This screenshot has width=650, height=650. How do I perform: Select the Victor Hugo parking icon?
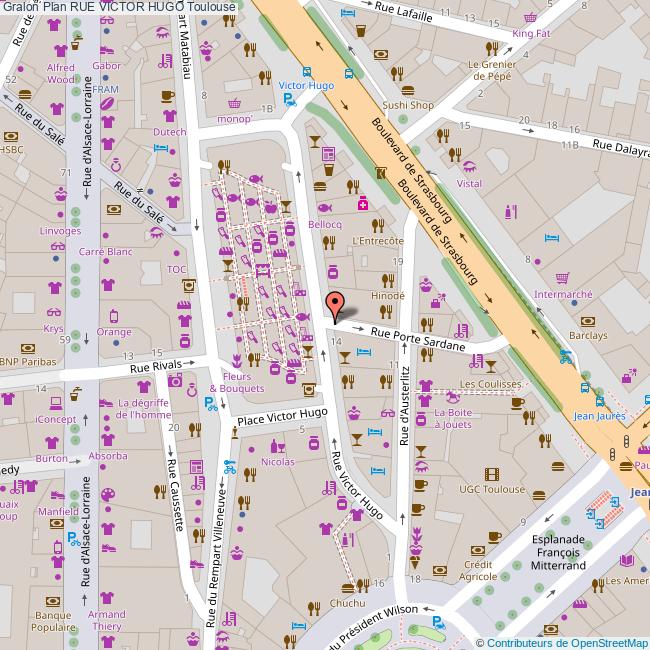coord(289,99)
